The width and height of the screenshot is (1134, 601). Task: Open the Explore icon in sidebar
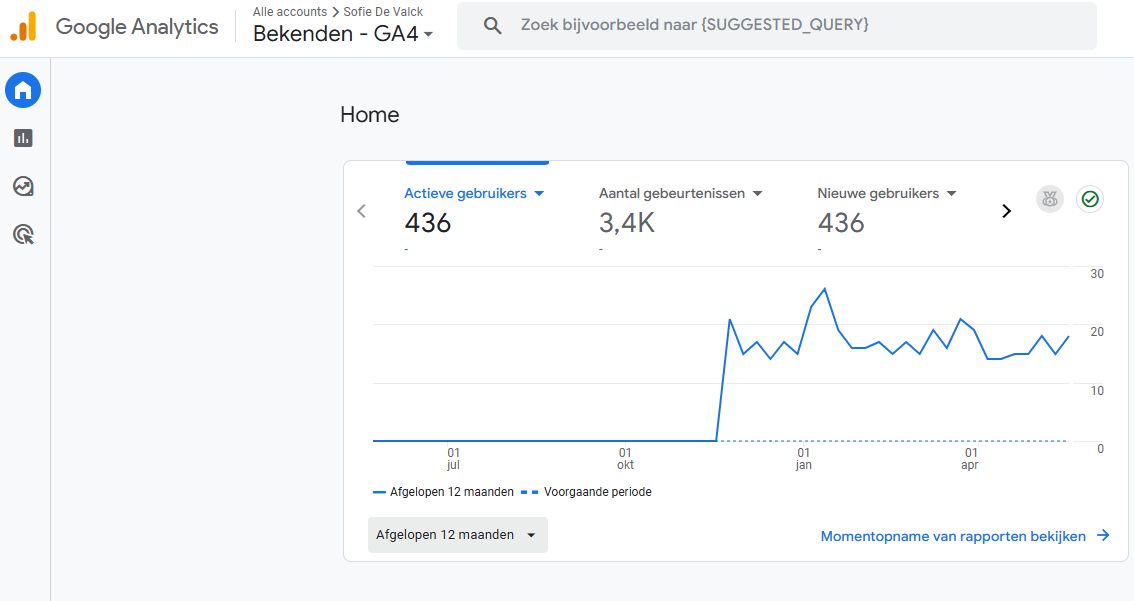[x=23, y=187]
